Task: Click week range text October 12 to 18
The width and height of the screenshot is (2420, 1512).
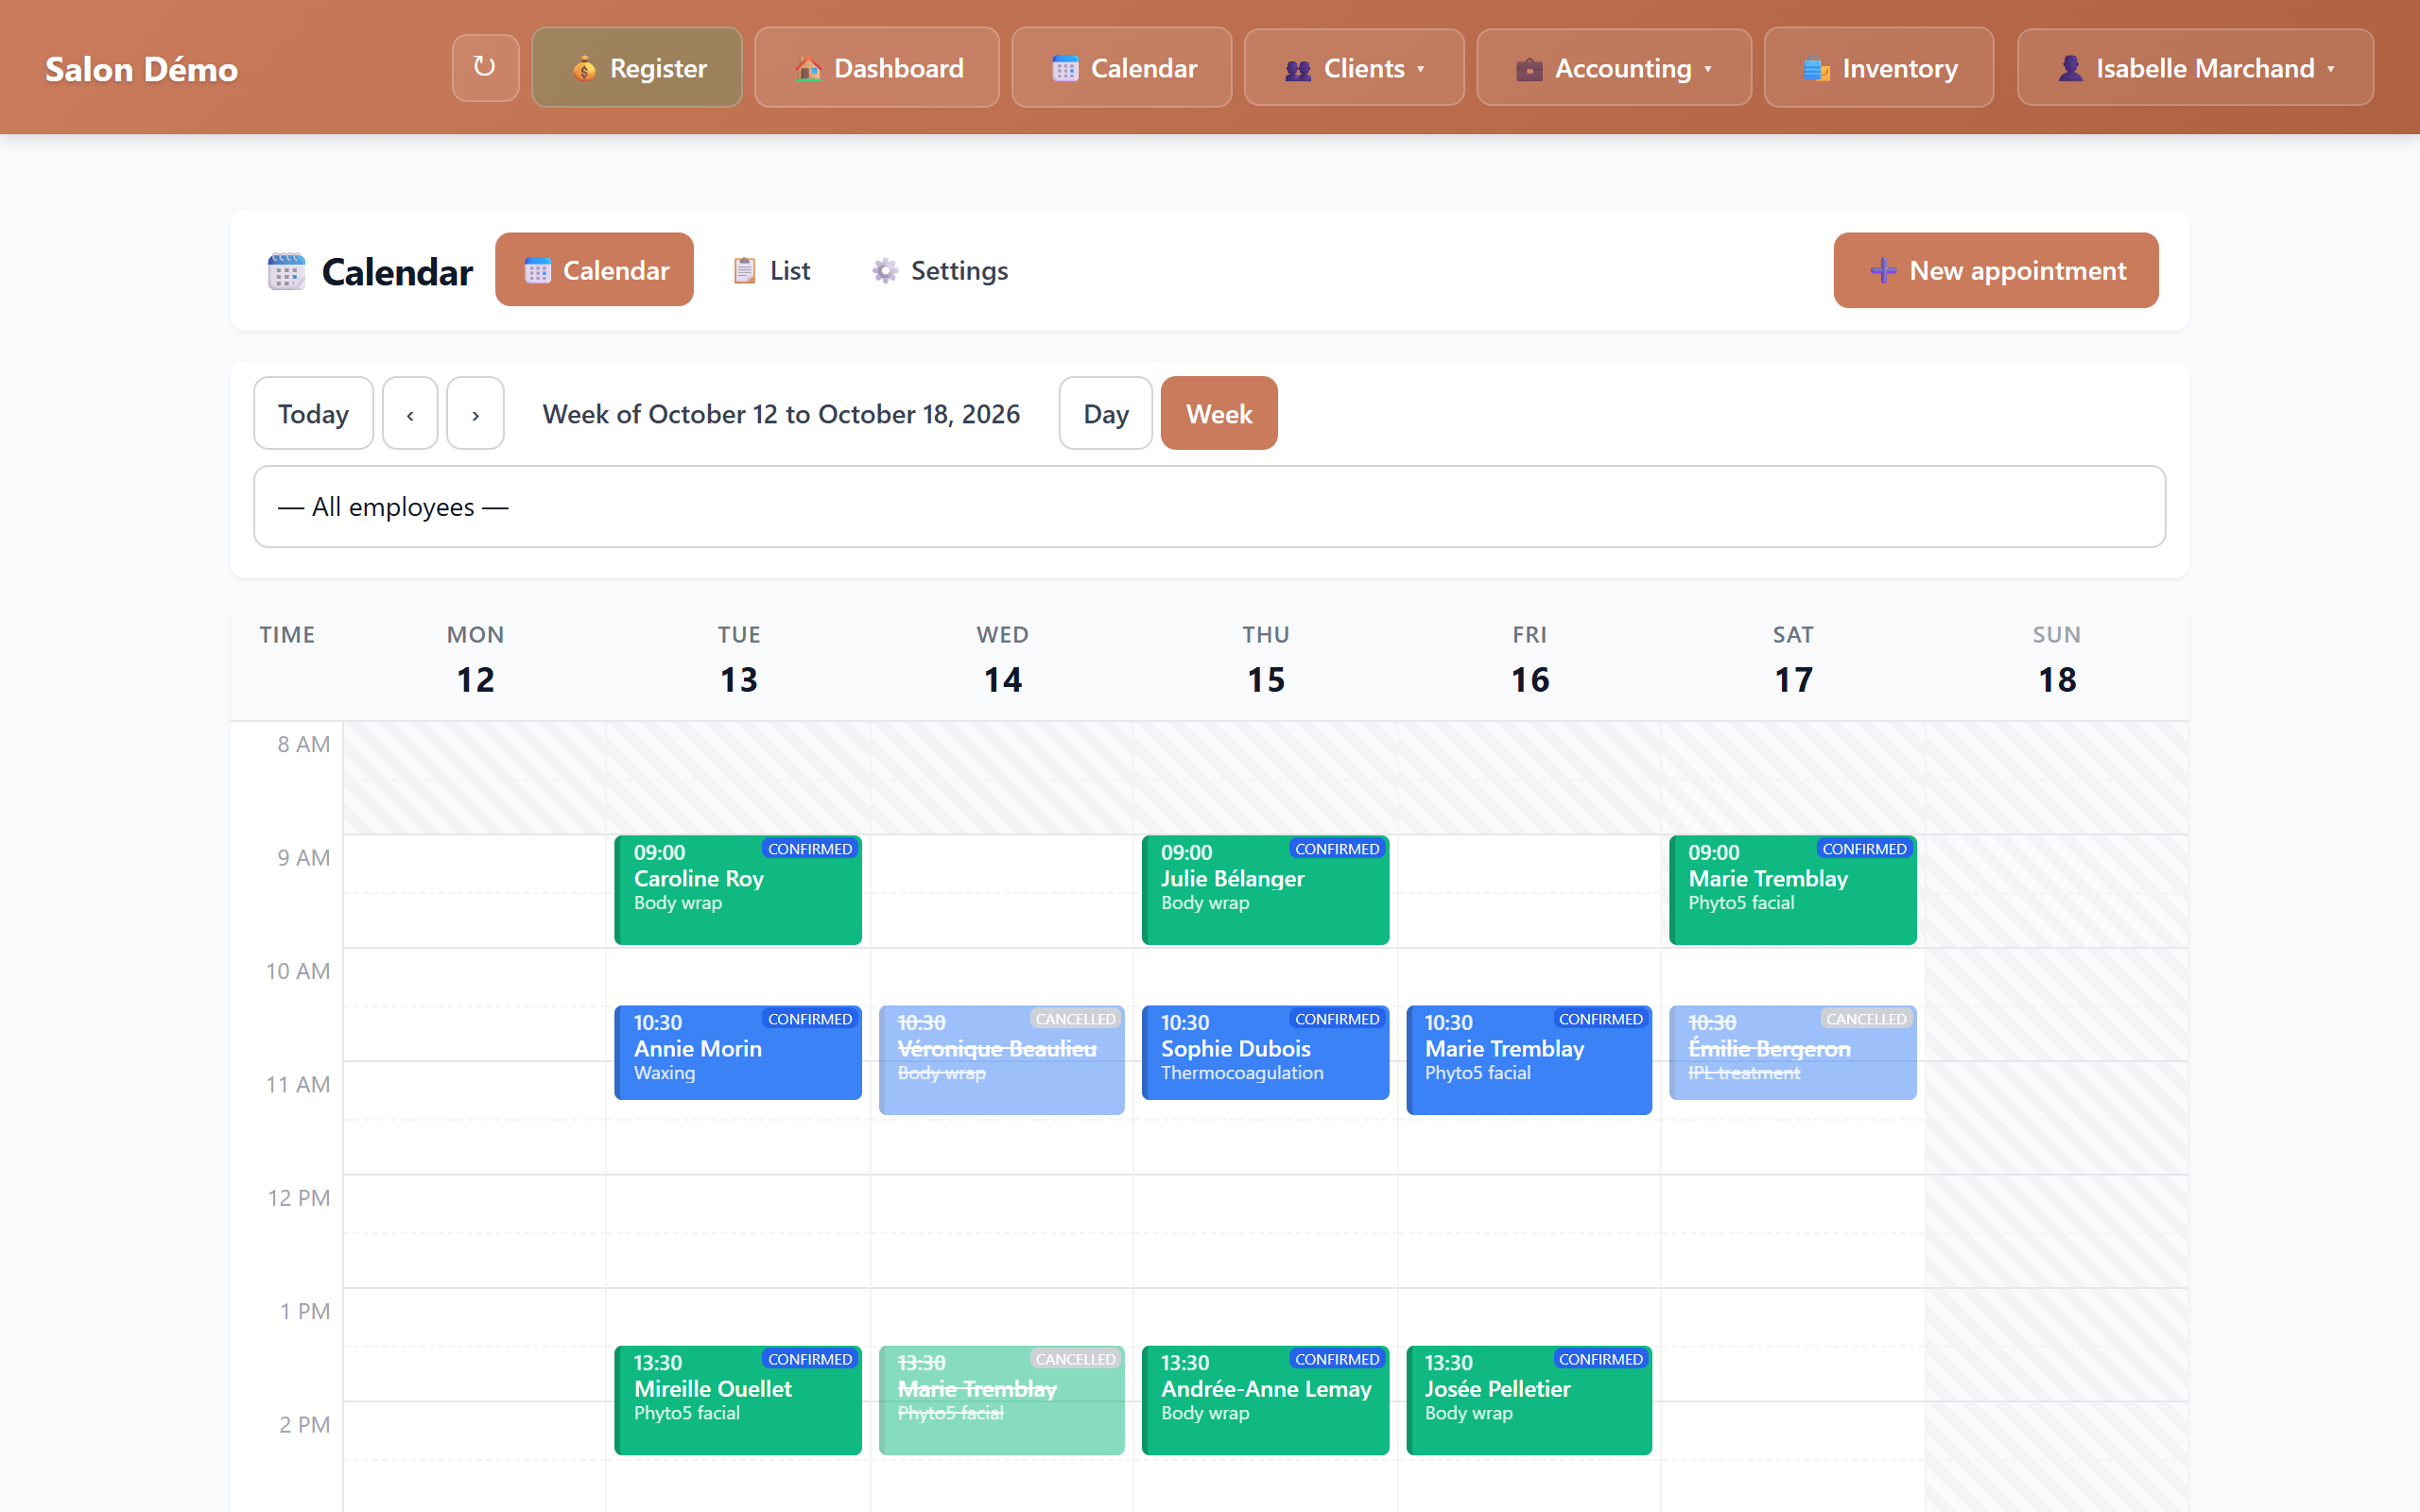Action: click(781, 414)
